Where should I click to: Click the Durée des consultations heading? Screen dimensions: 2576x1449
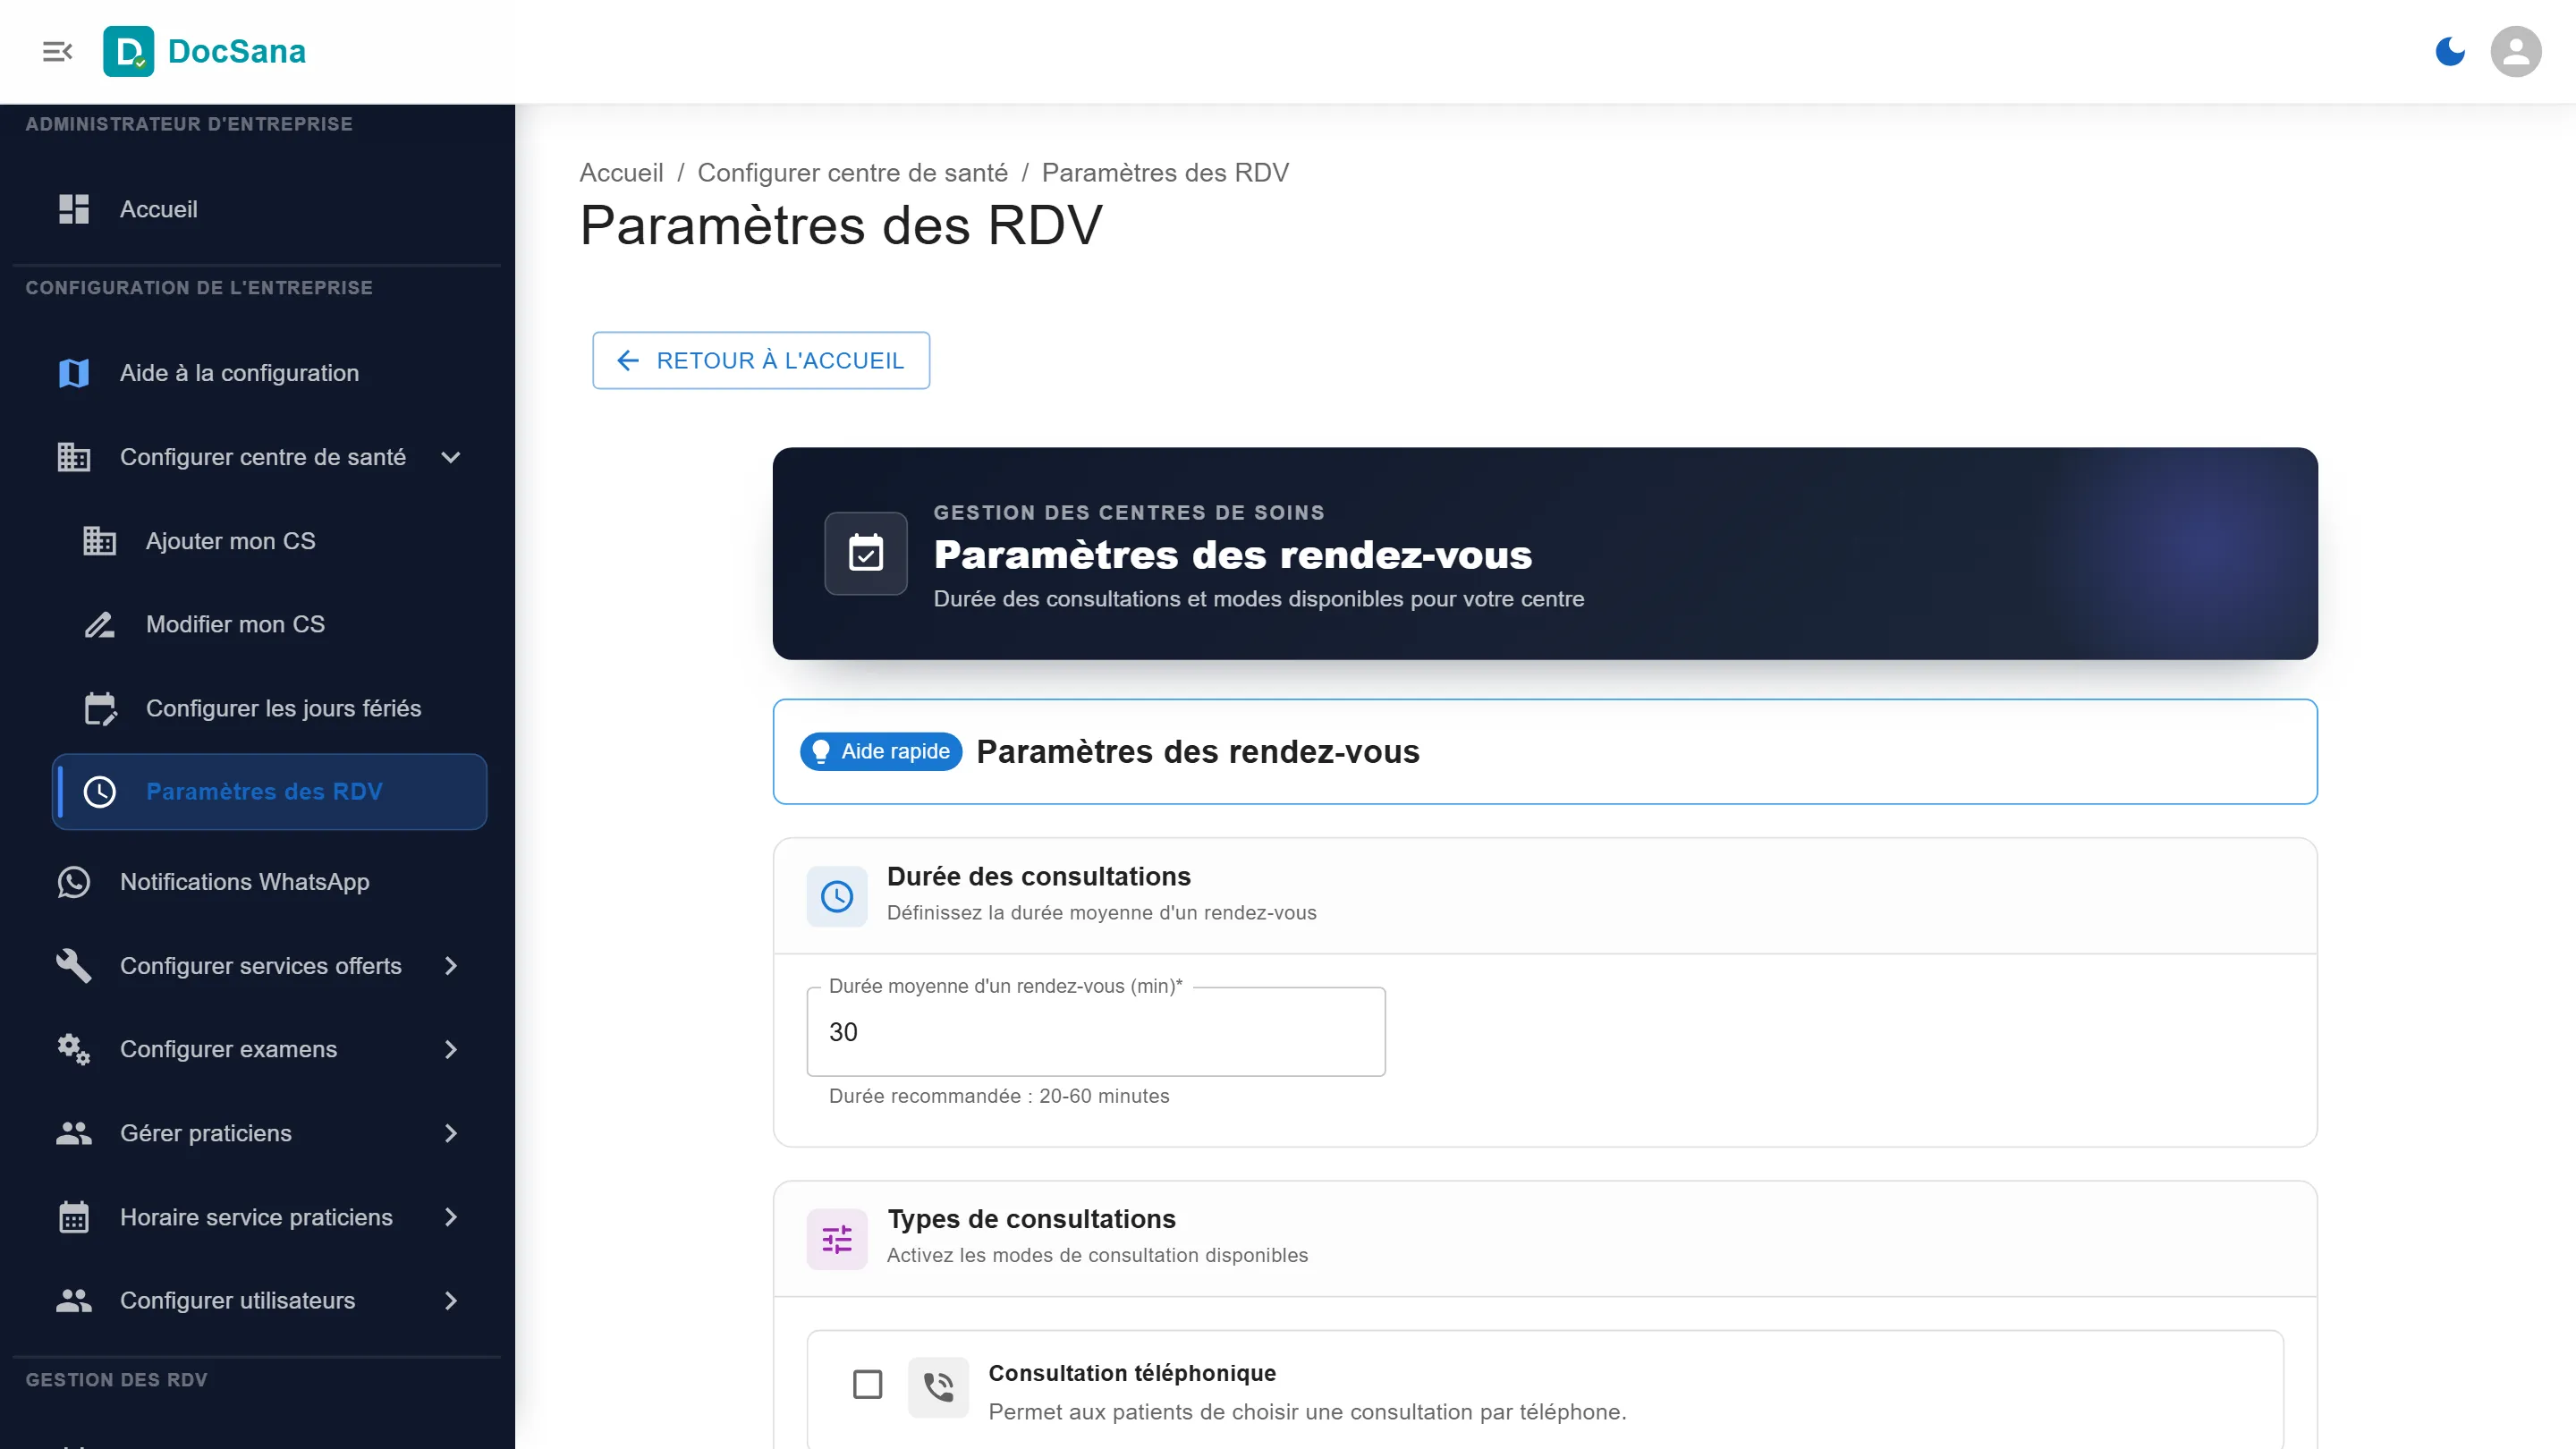pos(1039,876)
